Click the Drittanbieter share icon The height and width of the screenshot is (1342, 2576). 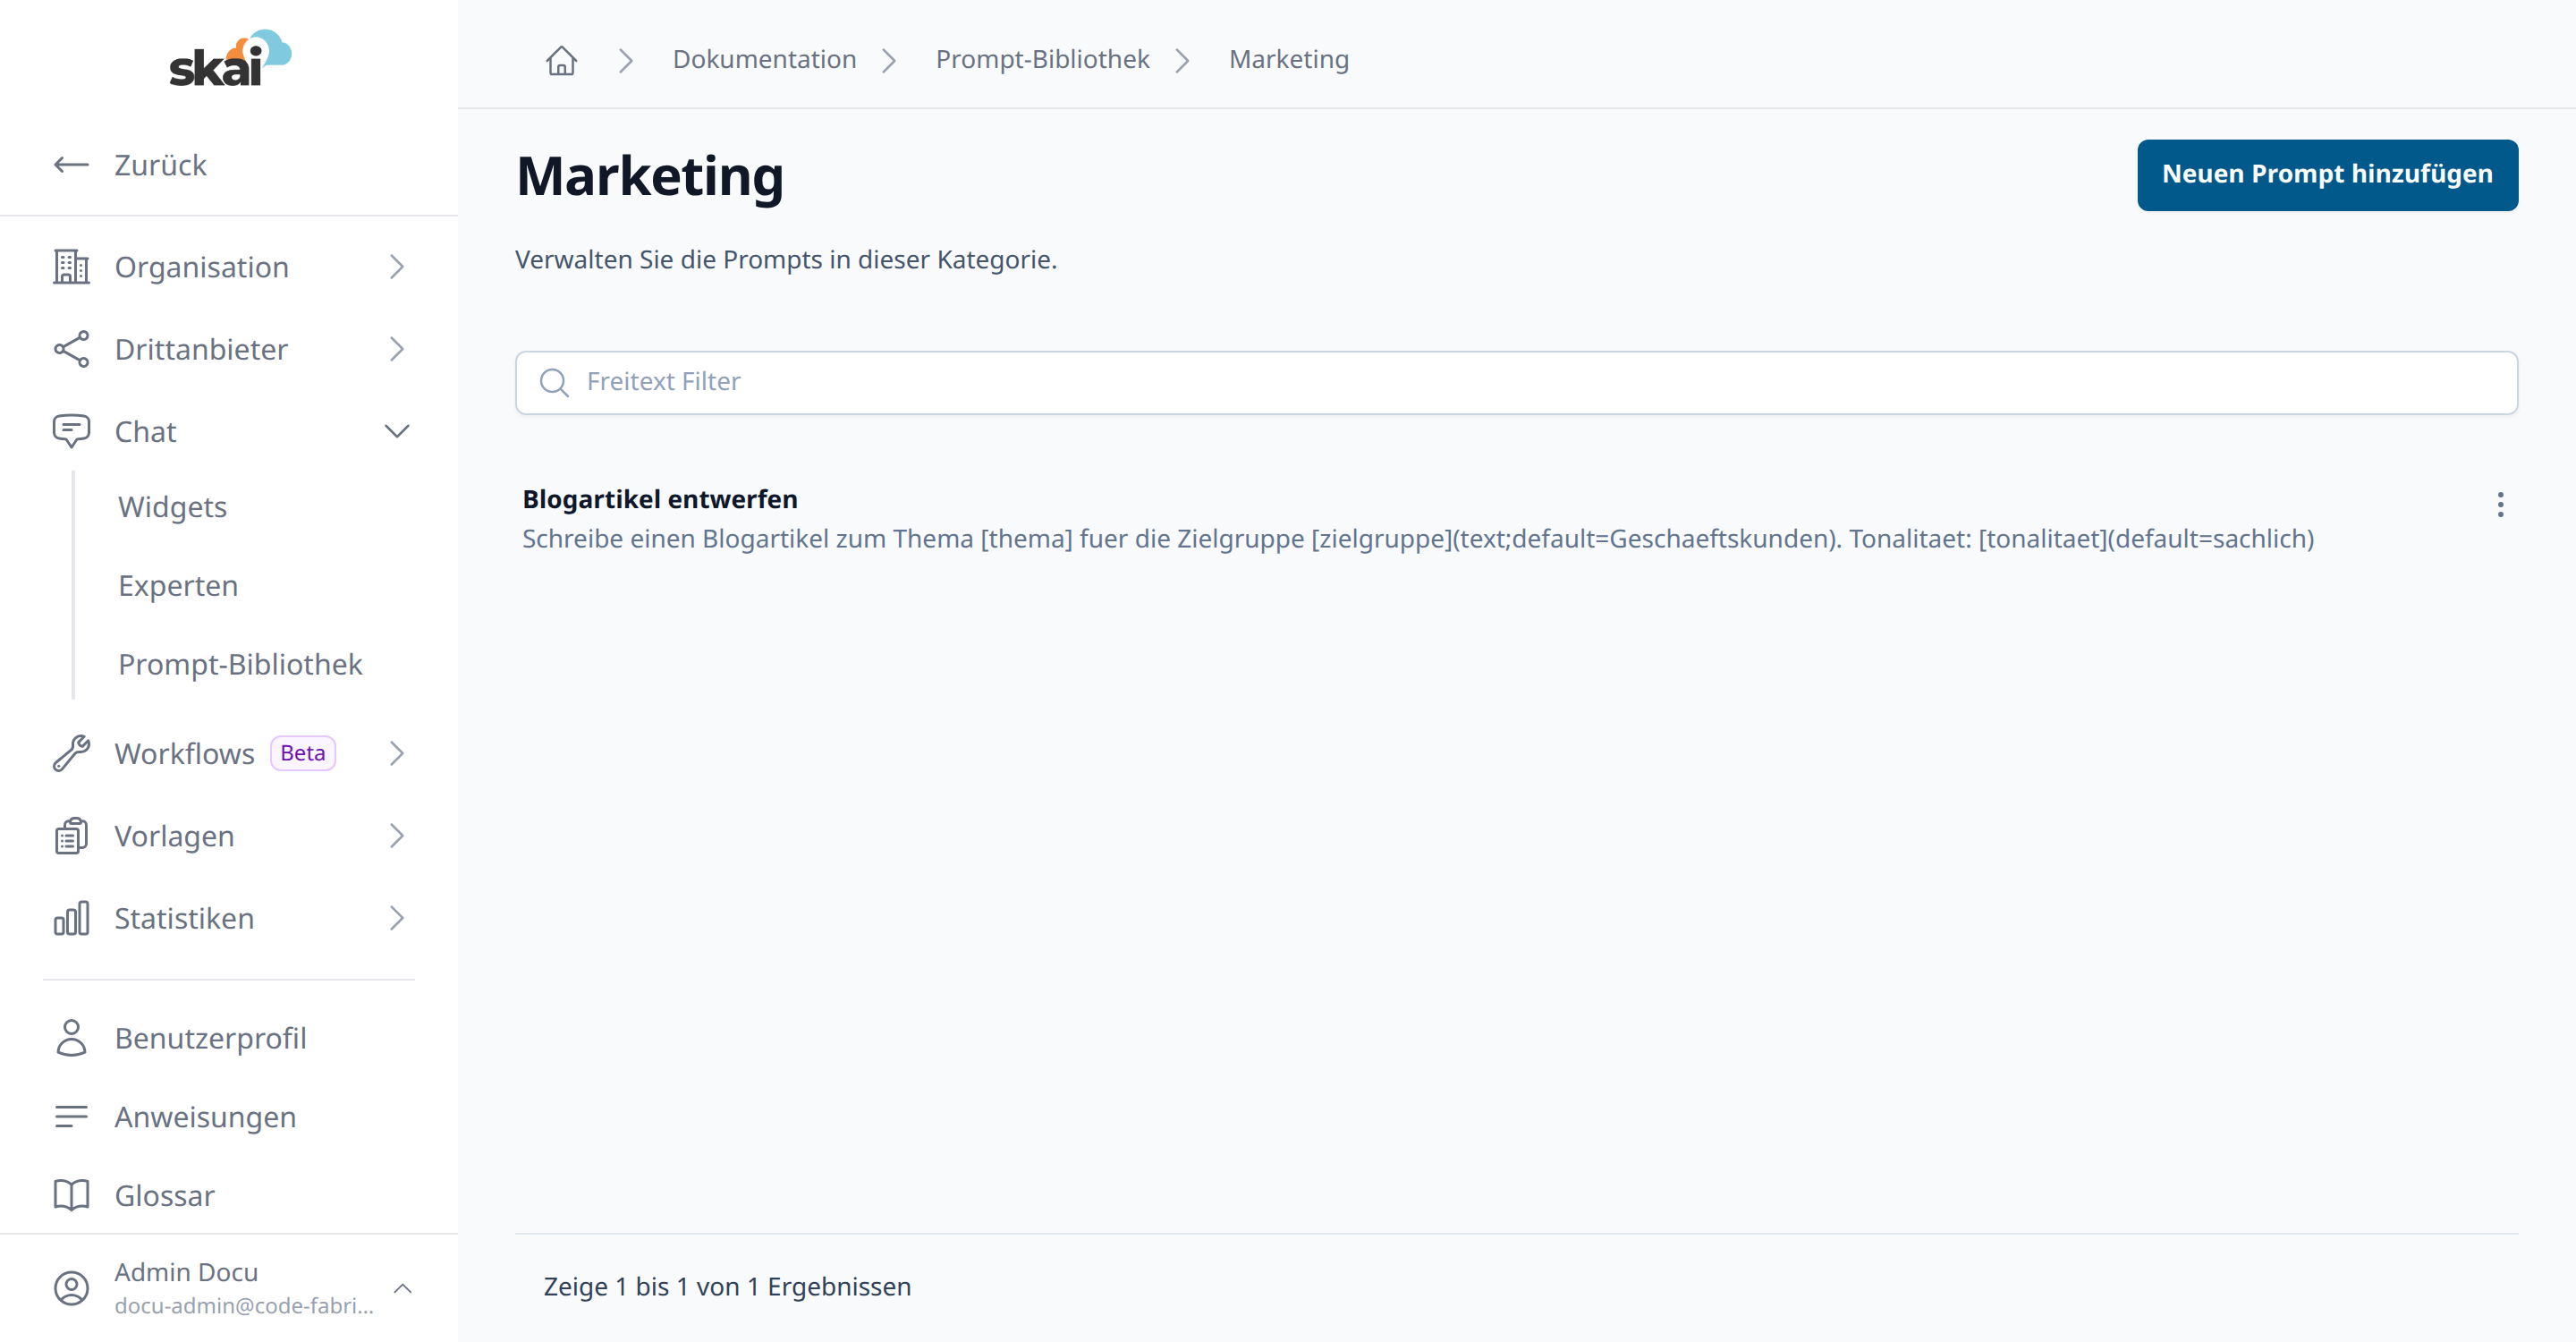(x=71, y=349)
